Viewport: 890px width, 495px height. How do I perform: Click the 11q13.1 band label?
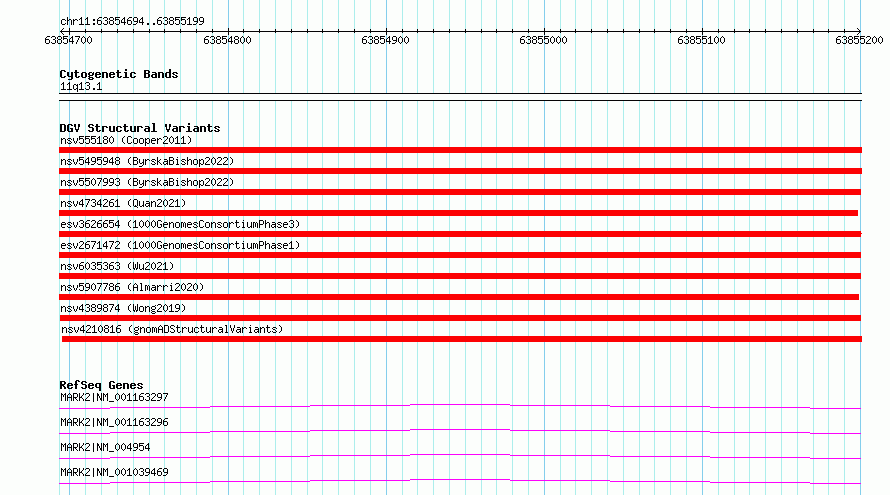(81, 86)
